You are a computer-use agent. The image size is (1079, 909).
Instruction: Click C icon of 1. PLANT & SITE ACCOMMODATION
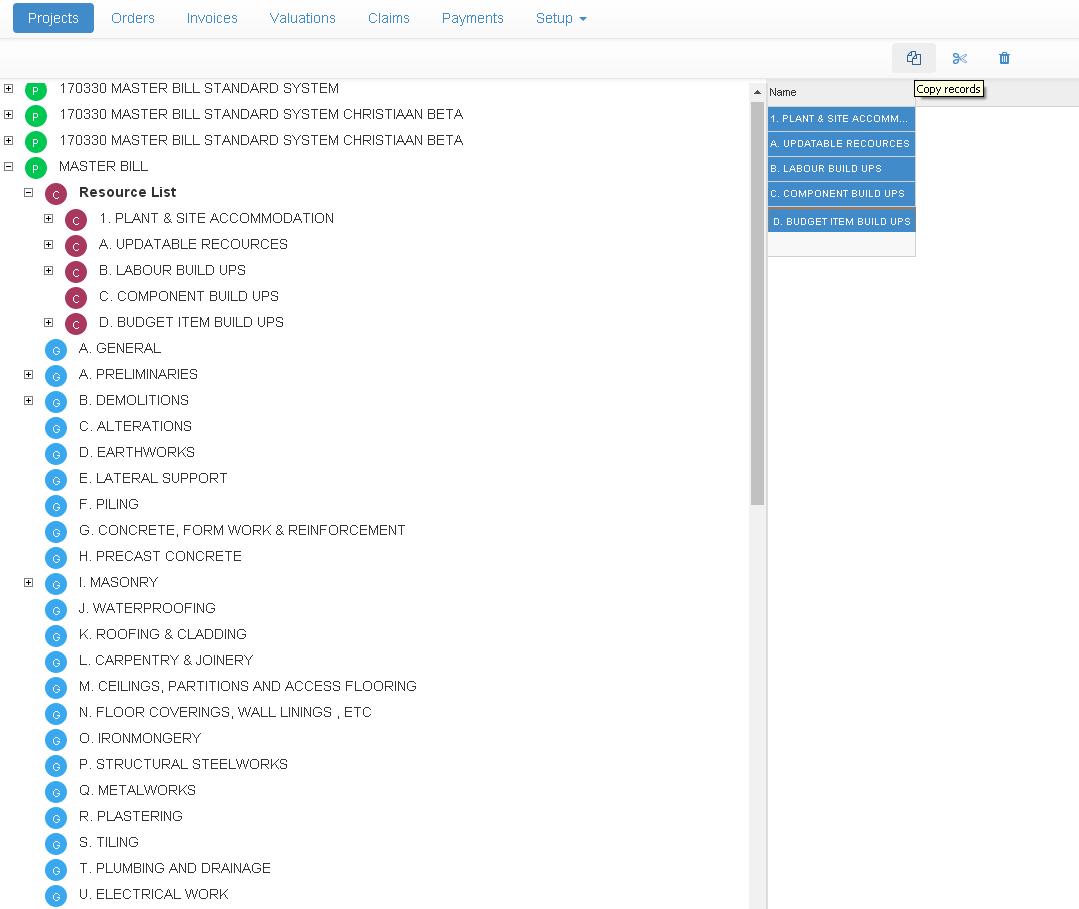coord(76,220)
